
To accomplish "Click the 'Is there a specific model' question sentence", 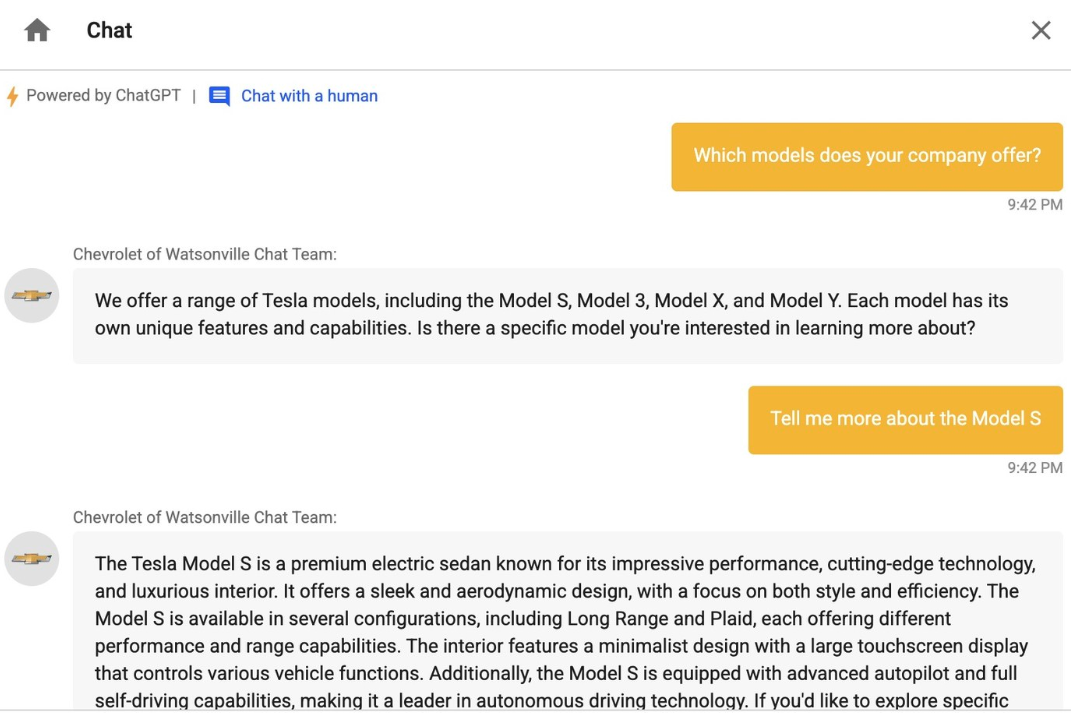I will coord(696,328).
